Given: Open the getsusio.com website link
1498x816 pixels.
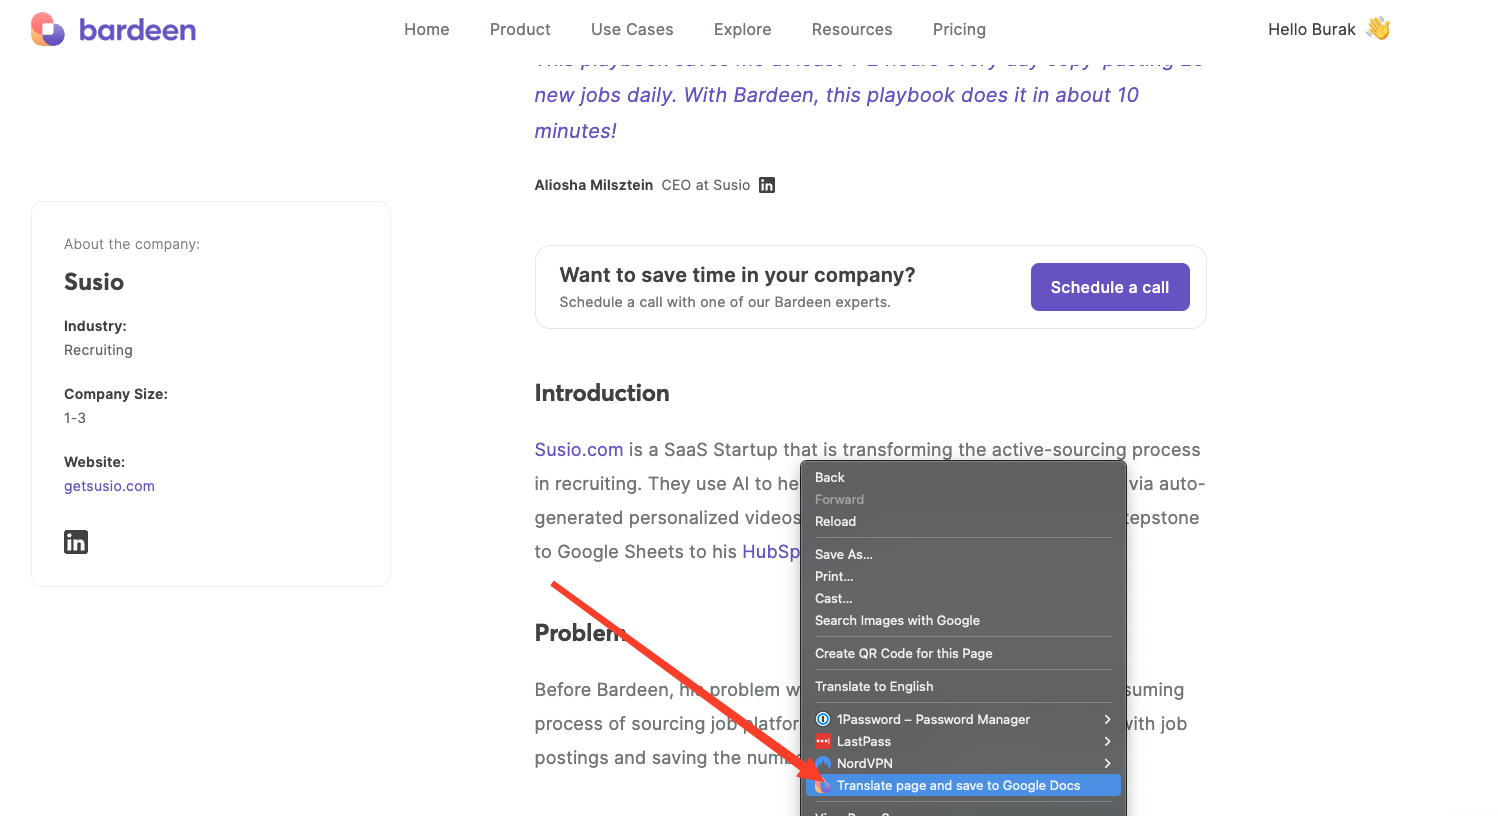Looking at the screenshot, I should click(x=109, y=486).
